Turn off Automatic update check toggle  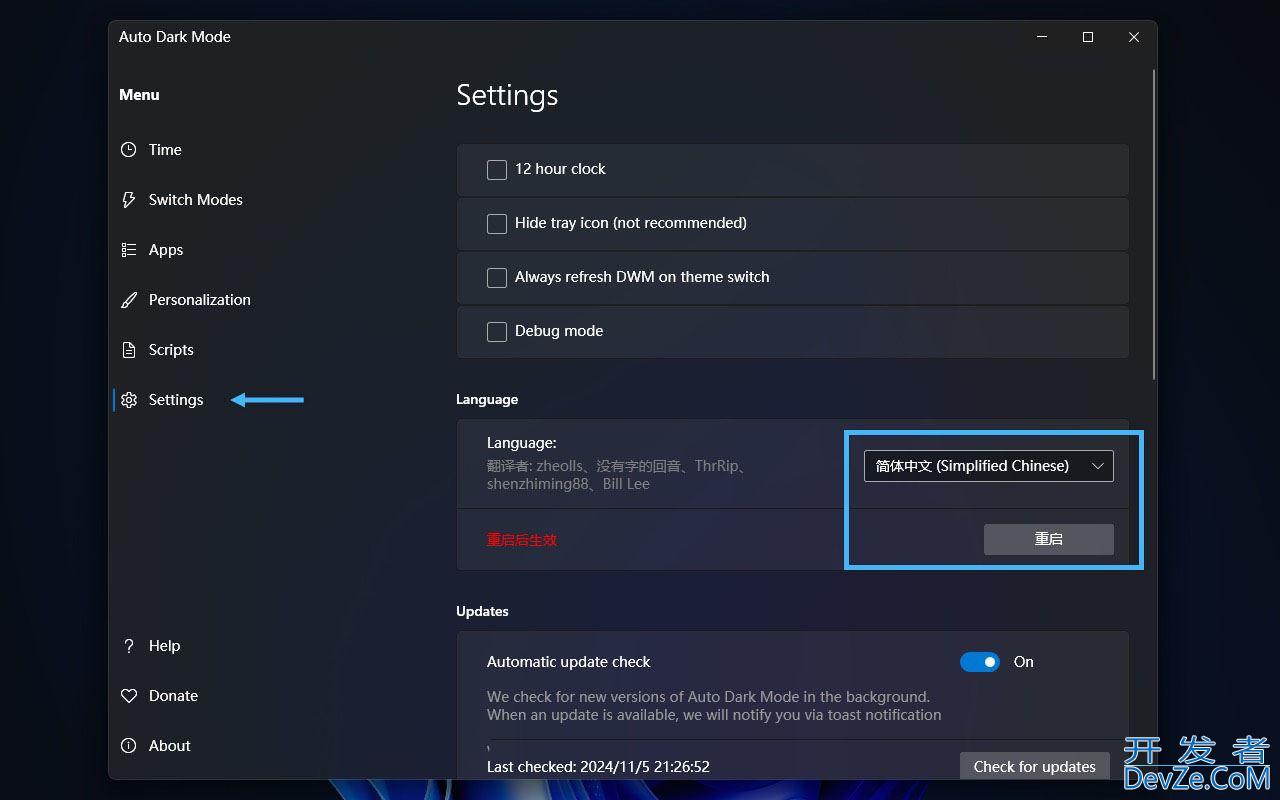pyautogui.click(x=980, y=662)
